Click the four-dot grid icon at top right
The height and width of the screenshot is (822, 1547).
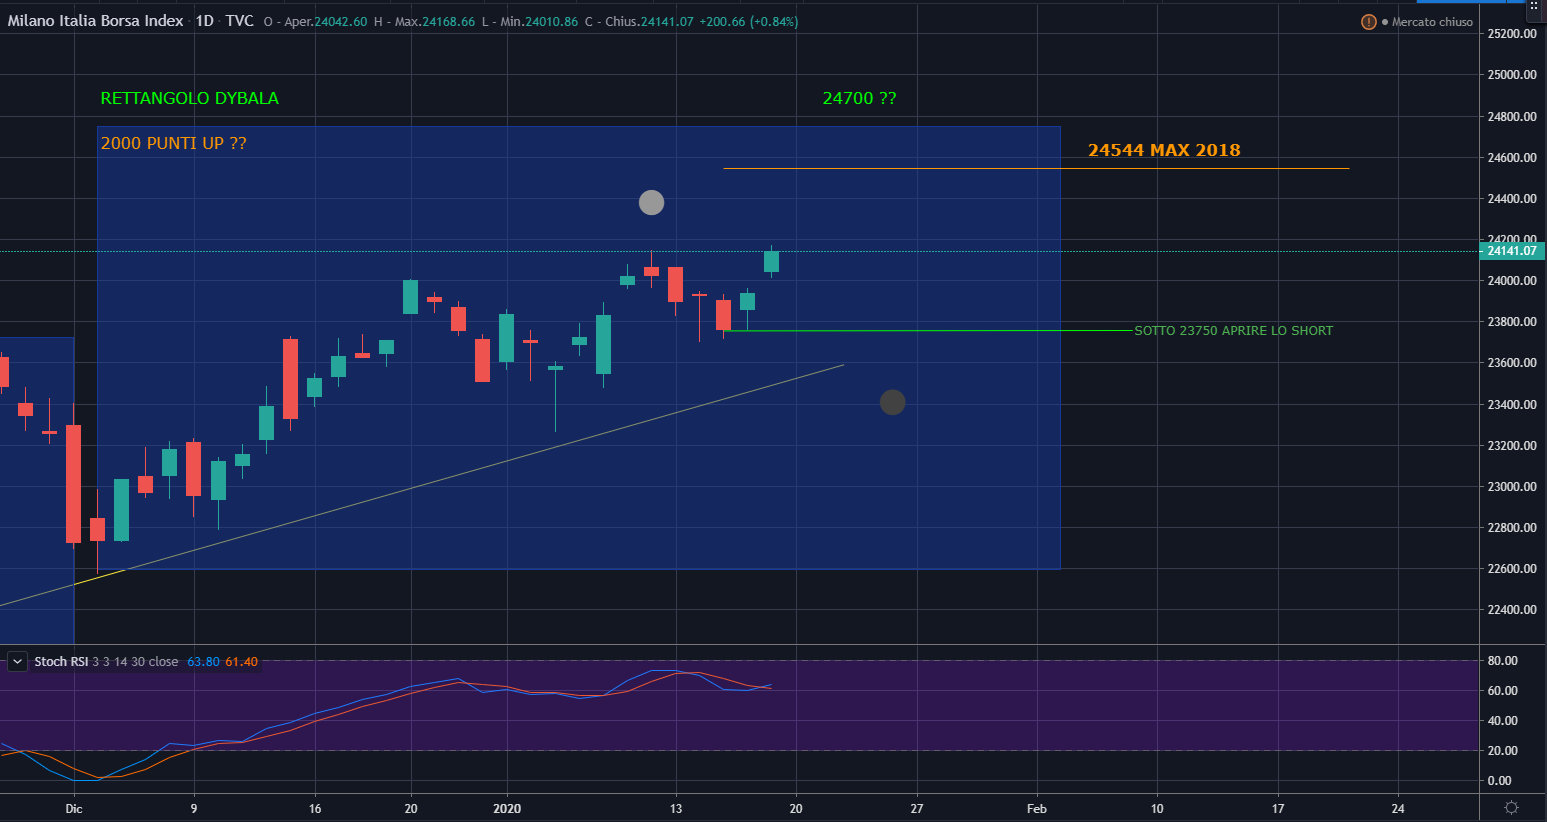1534,6
